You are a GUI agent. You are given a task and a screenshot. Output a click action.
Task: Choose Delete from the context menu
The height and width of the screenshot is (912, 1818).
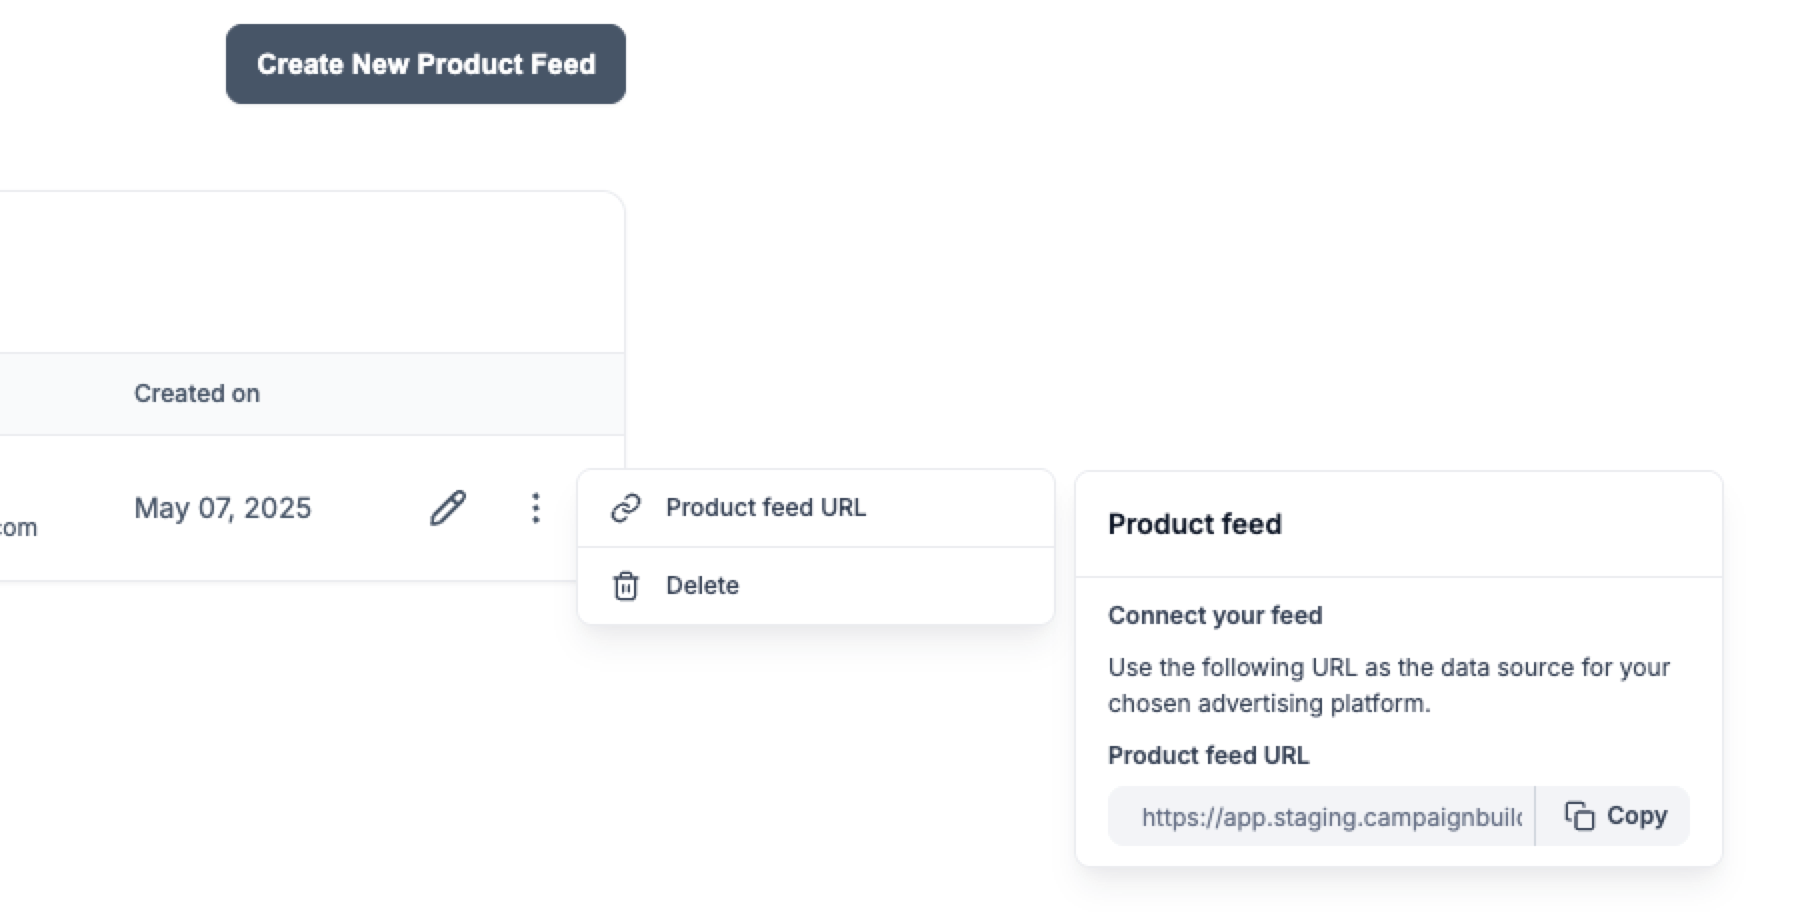pos(702,586)
